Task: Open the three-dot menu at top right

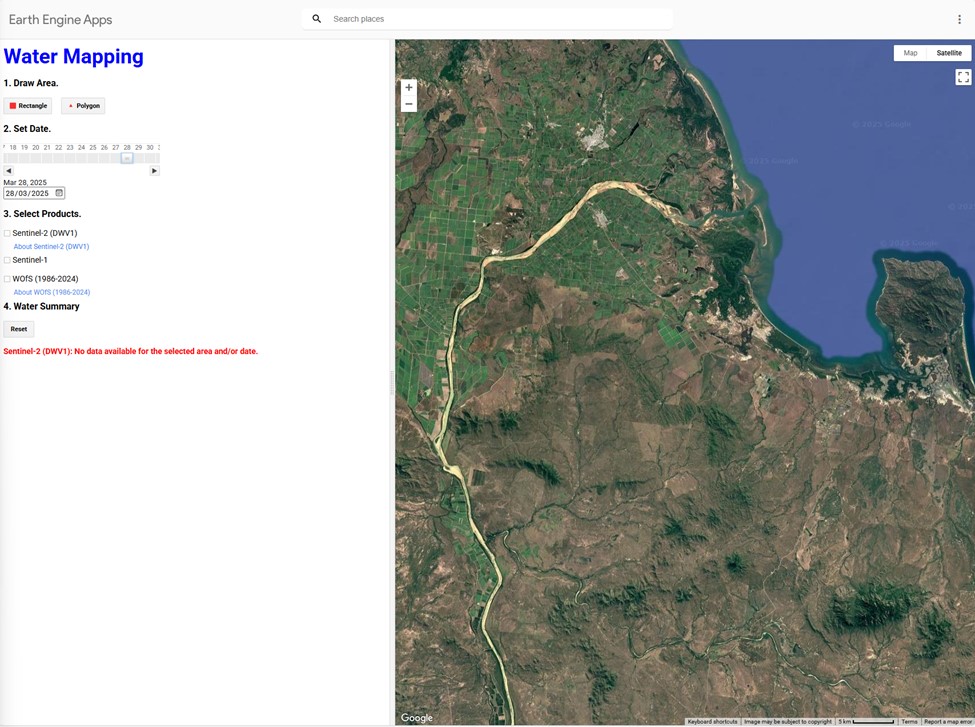Action: pyautogui.click(x=959, y=19)
